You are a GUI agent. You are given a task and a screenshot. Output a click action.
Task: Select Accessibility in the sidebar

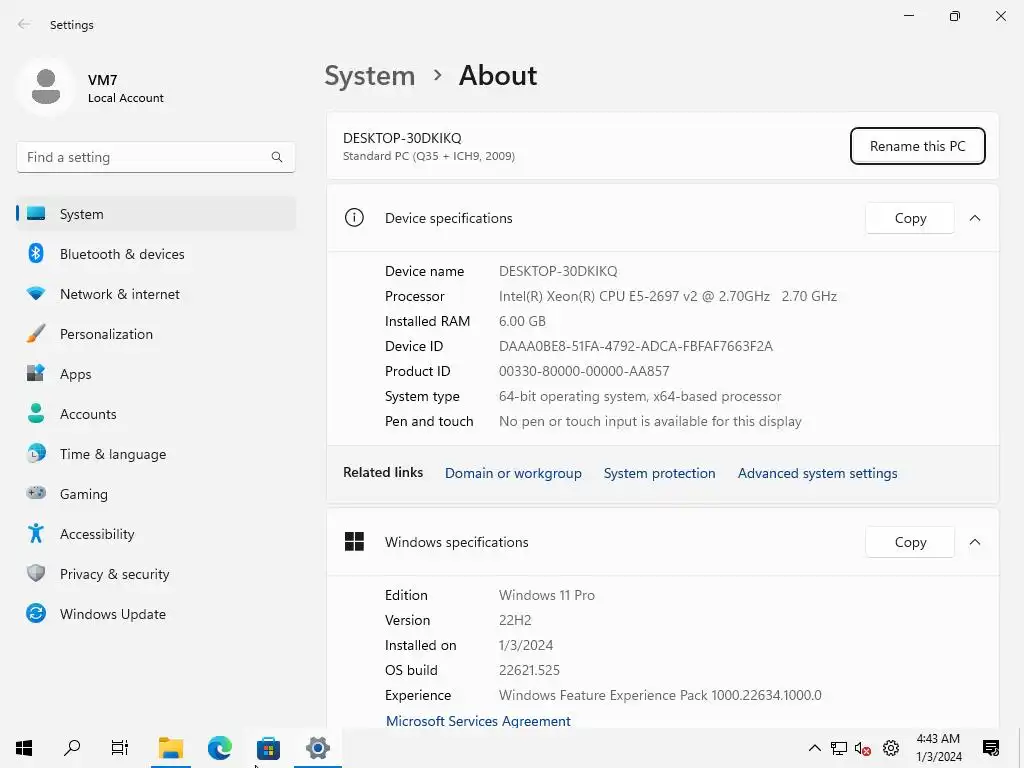click(x=156, y=534)
